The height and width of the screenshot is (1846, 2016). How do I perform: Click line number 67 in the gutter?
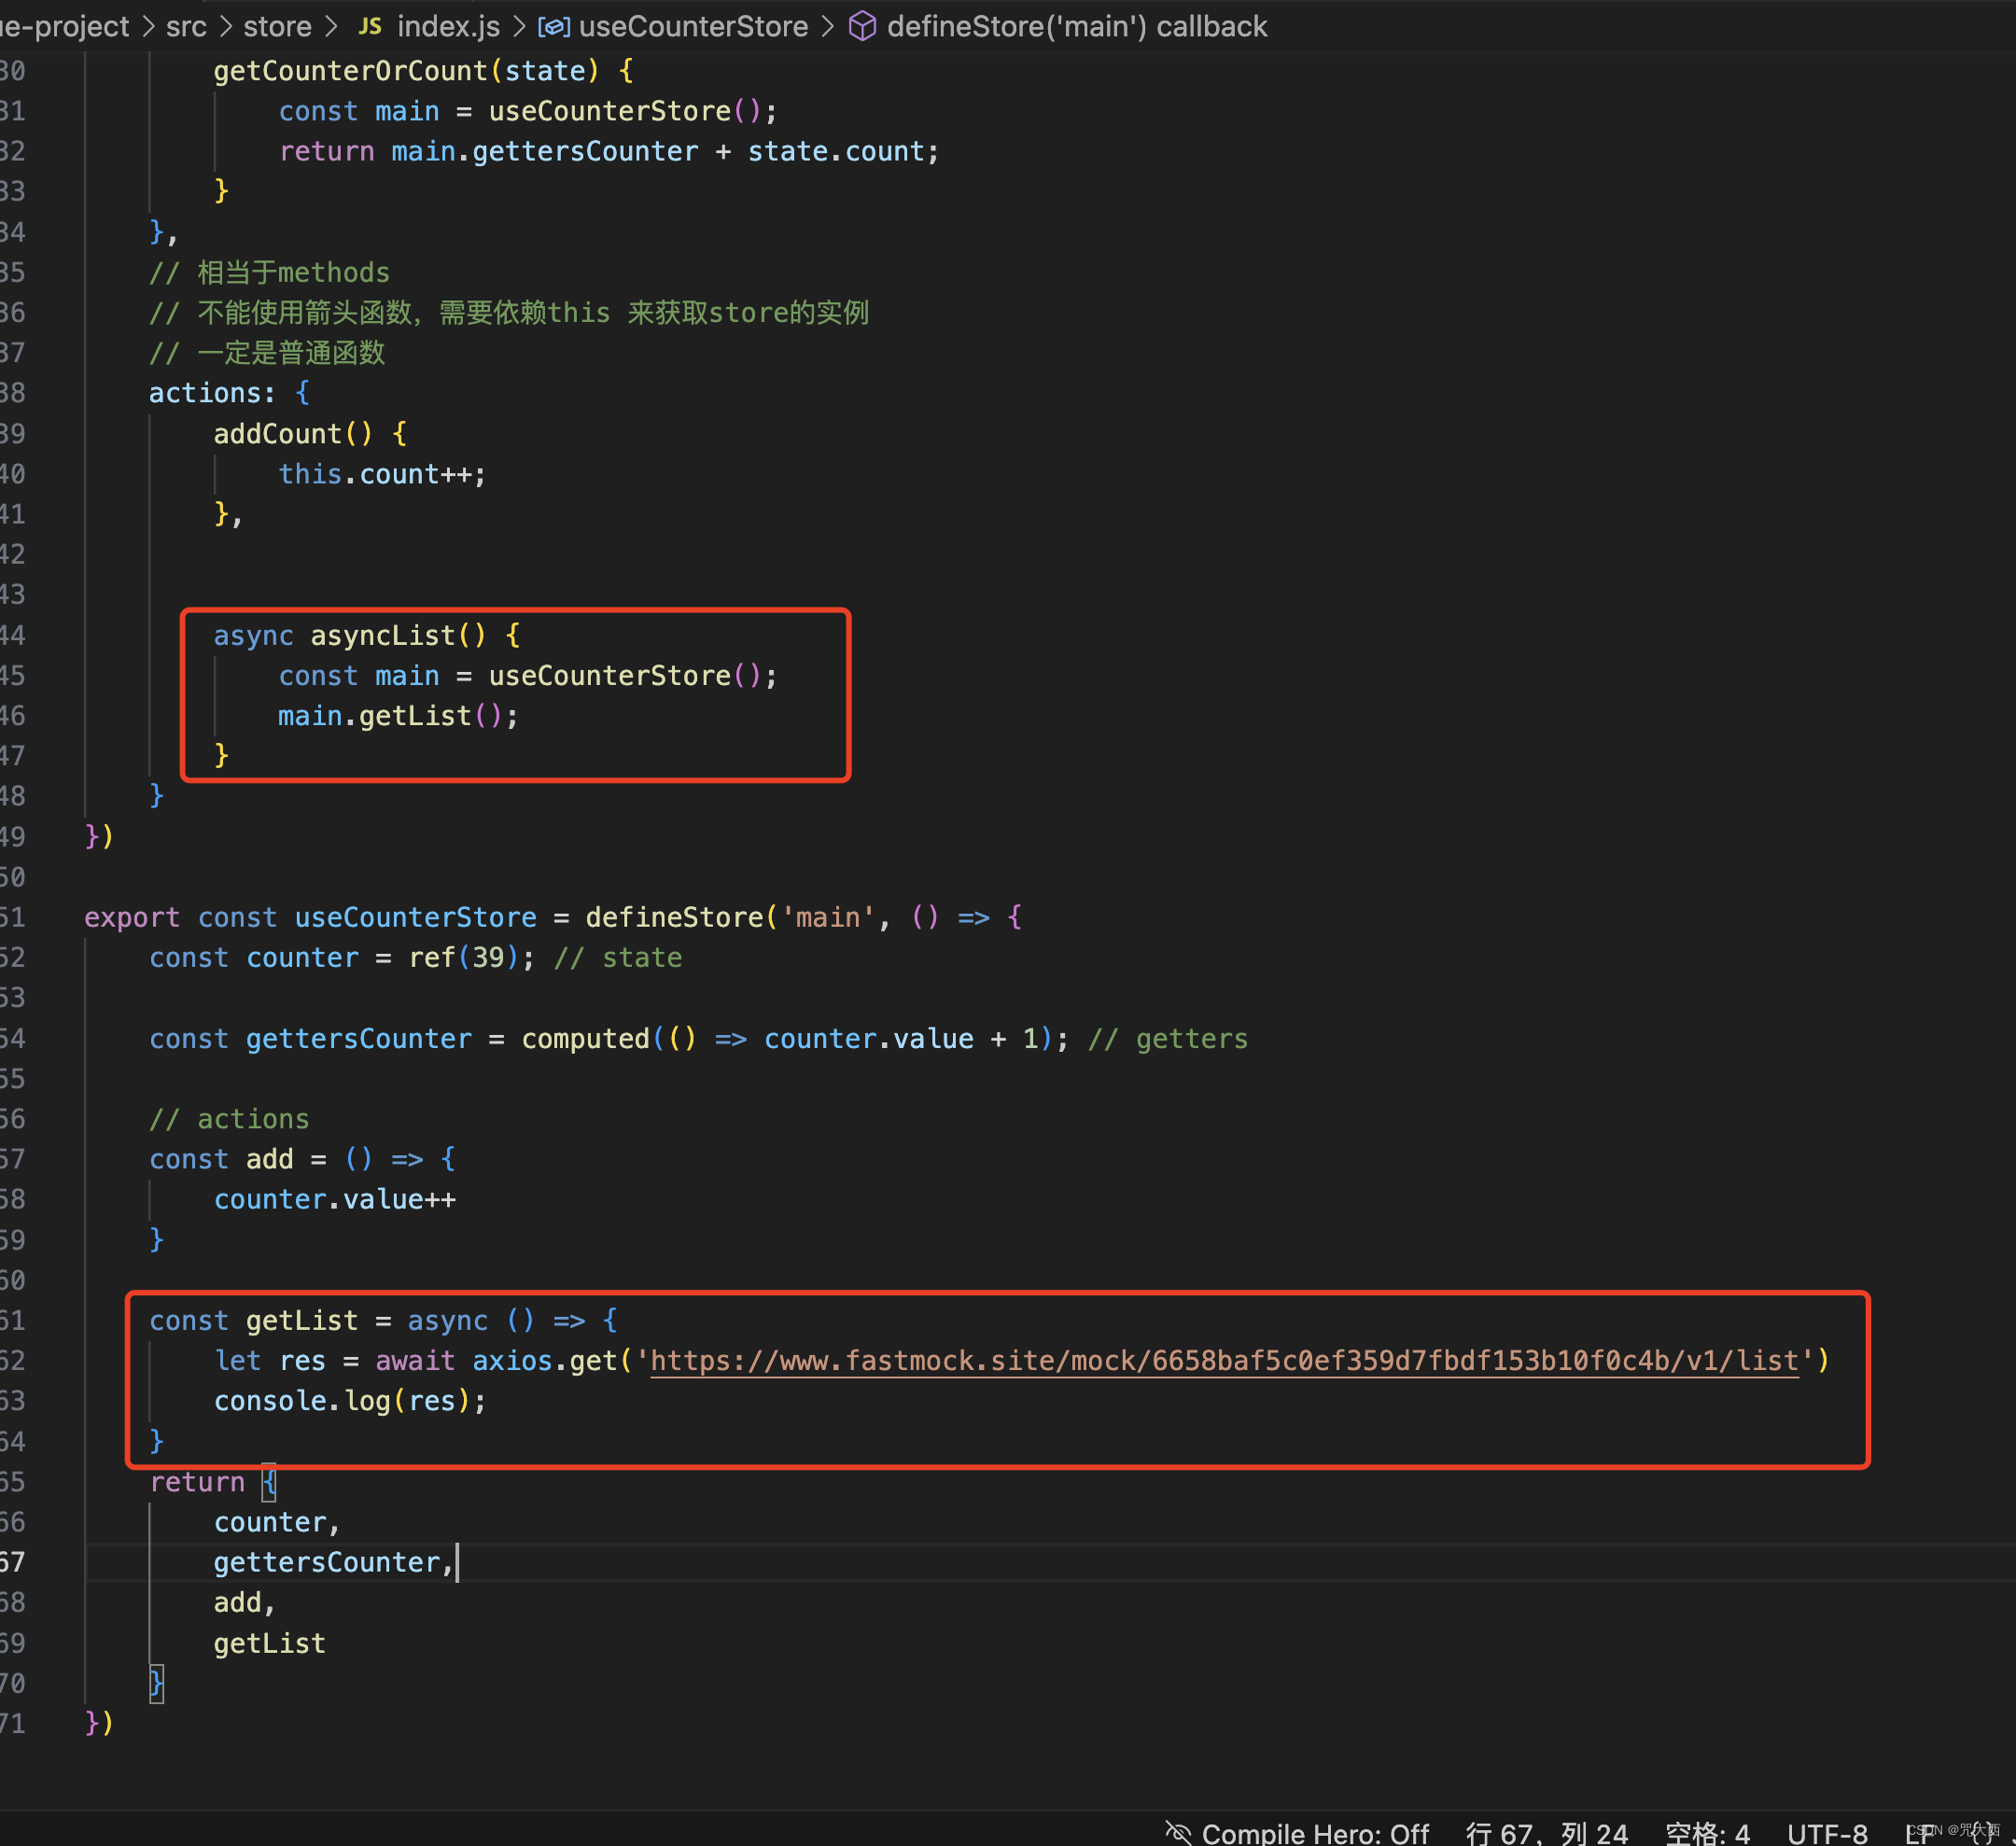click(14, 1562)
